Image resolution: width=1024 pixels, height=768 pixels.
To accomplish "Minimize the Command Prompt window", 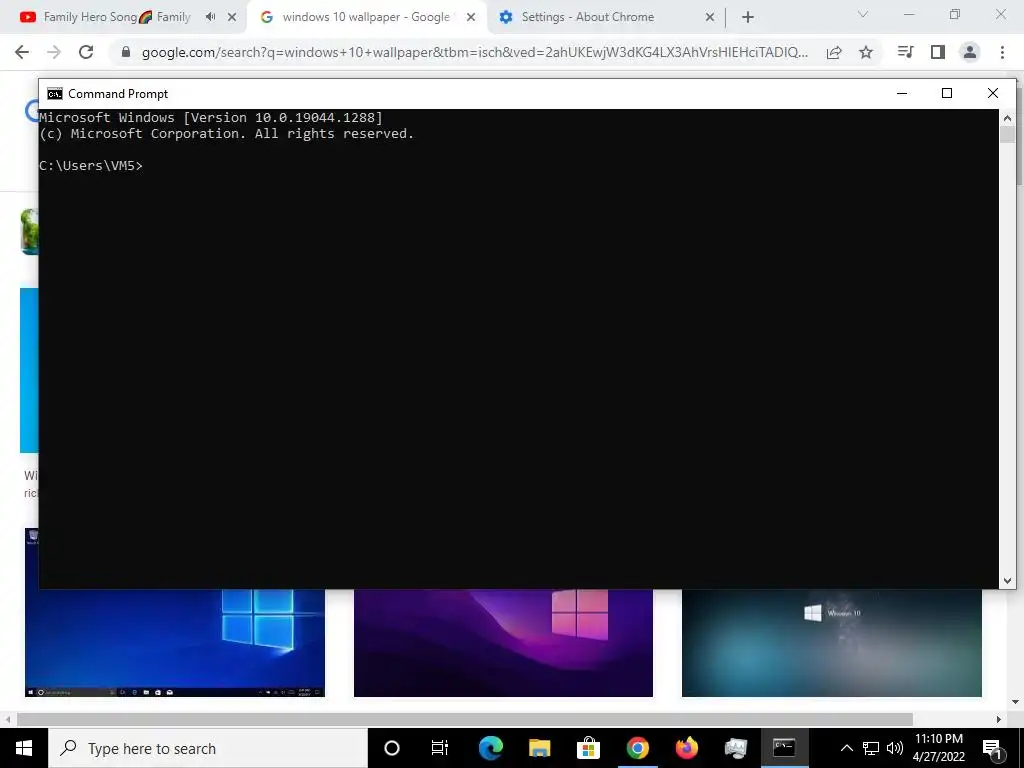I will pos(902,93).
